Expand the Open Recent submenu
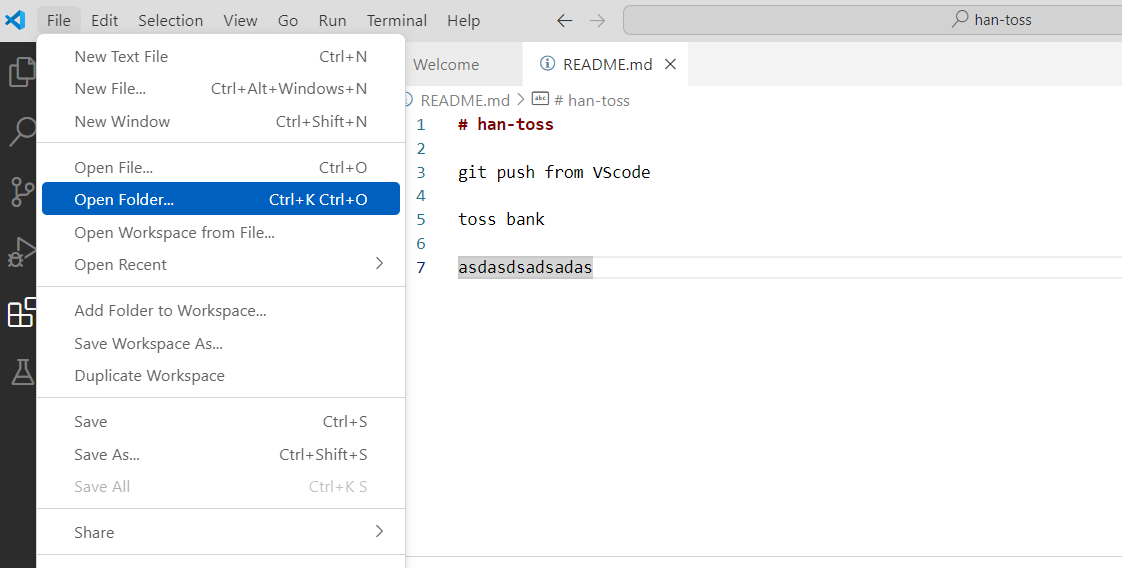The width and height of the screenshot is (1122, 568). pos(221,265)
